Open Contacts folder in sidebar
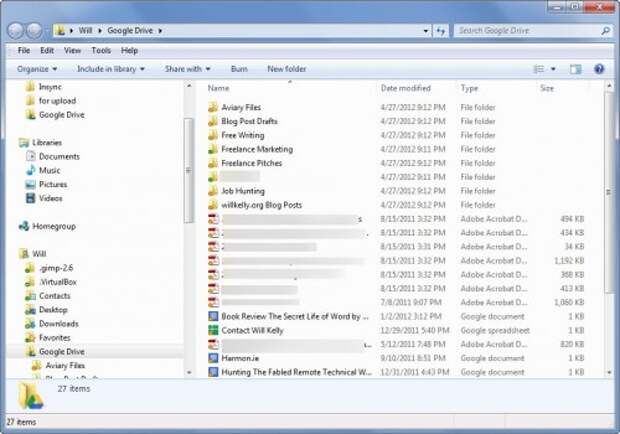This screenshot has width=620, height=434. pos(55,296)
